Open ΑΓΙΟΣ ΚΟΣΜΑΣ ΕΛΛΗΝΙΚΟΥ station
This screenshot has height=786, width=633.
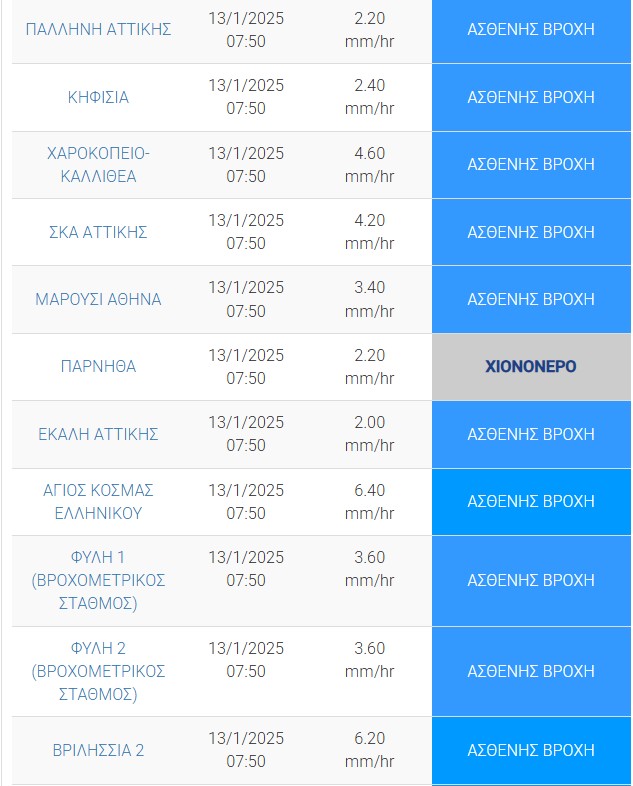[x=98, y=501]
